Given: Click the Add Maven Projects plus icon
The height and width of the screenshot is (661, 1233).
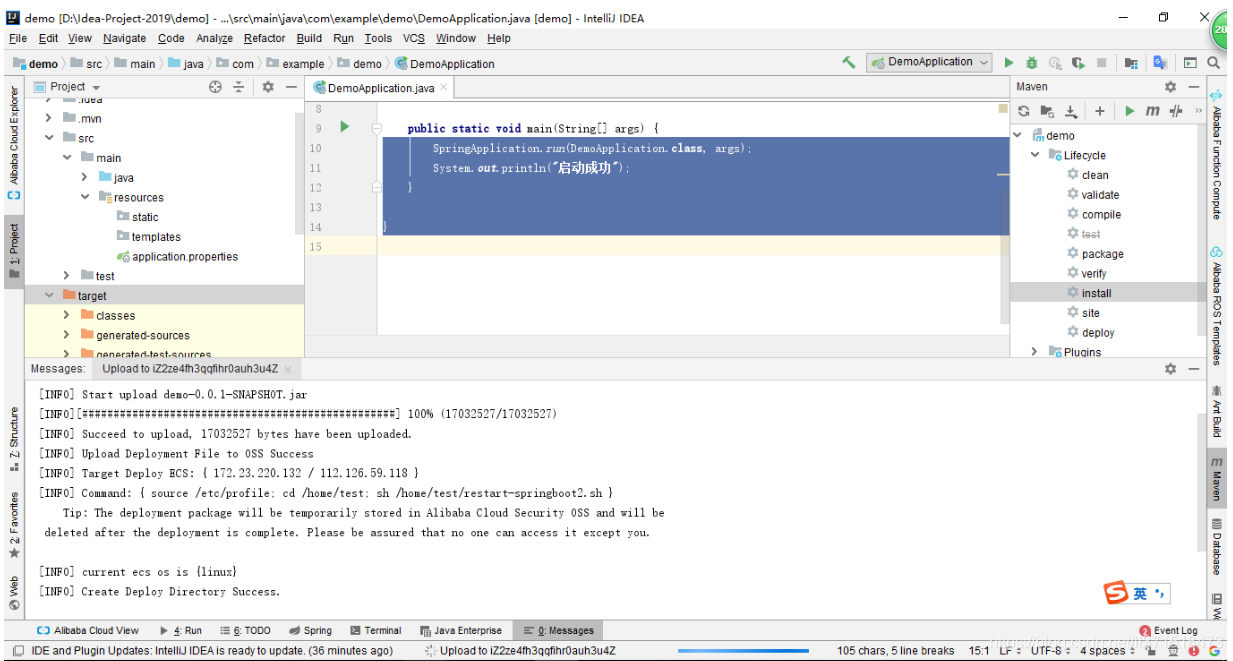Looking at the screenshot, I should tap(1100, 111).
